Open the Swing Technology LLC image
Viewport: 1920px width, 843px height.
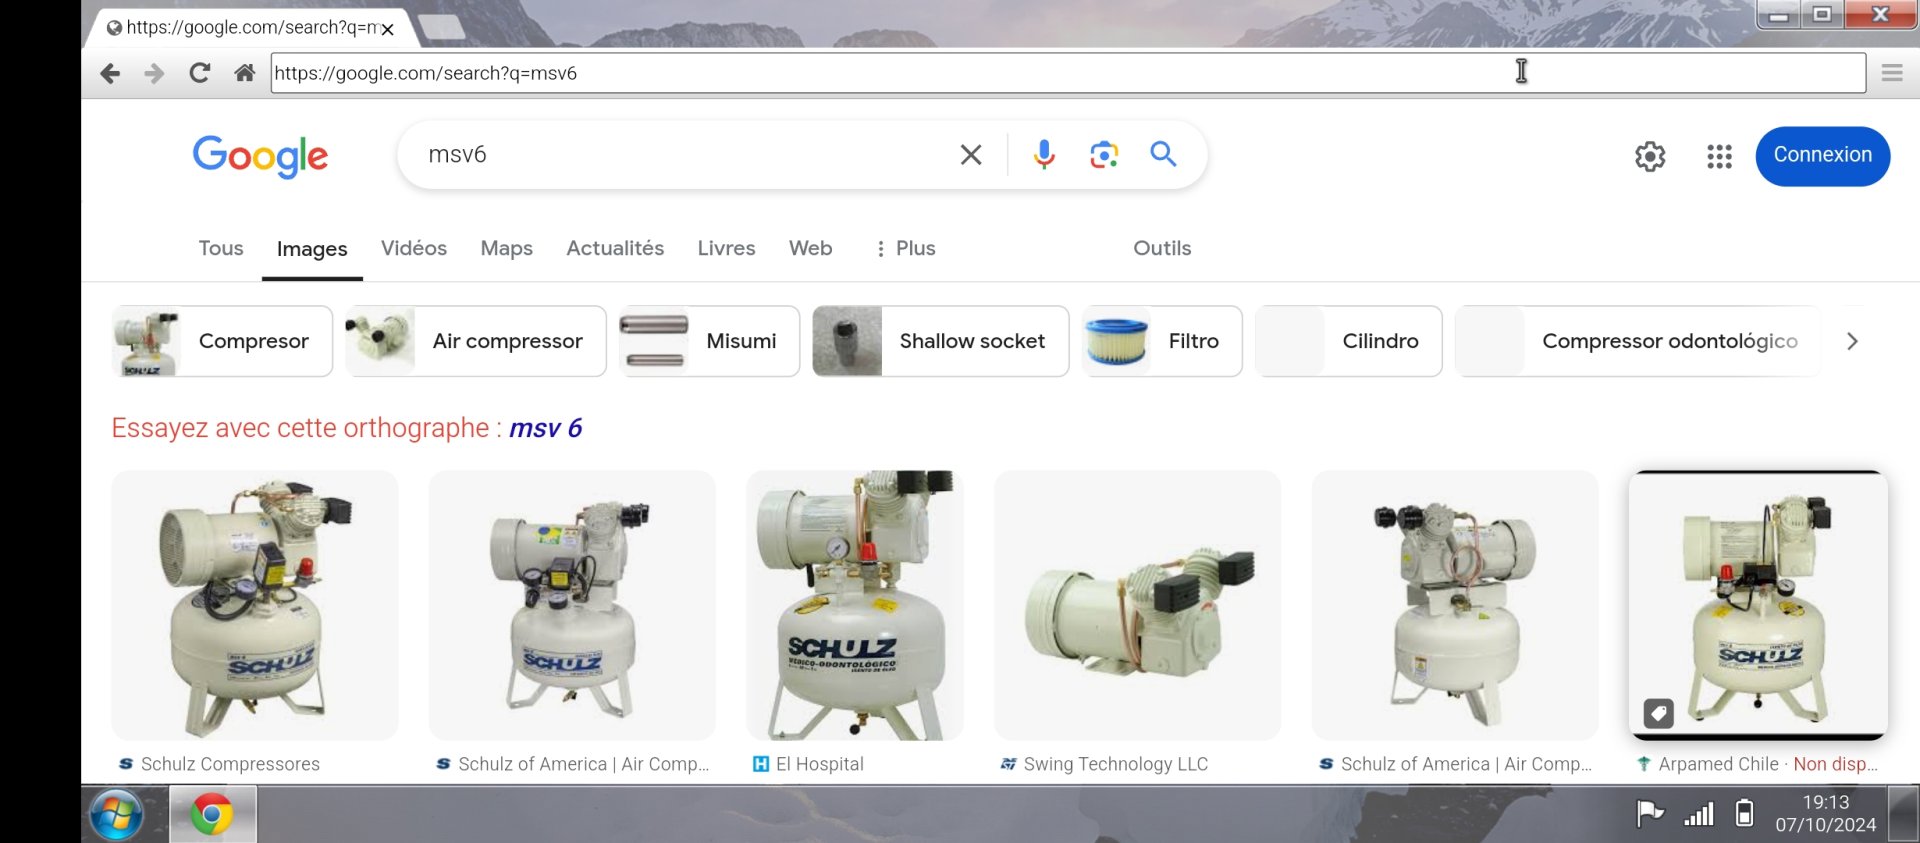pyautogui.click(x=1137, y=605)
